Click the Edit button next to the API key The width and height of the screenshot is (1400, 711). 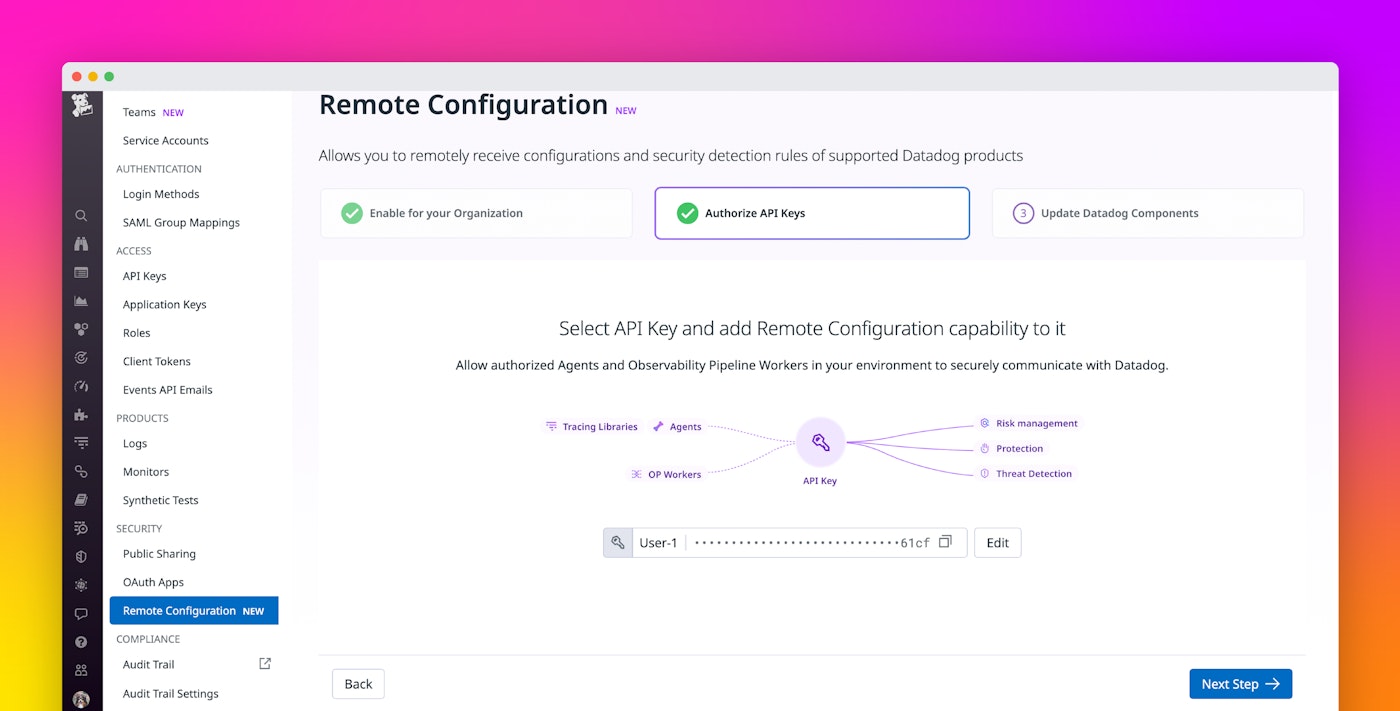click(x=997, y=543)
